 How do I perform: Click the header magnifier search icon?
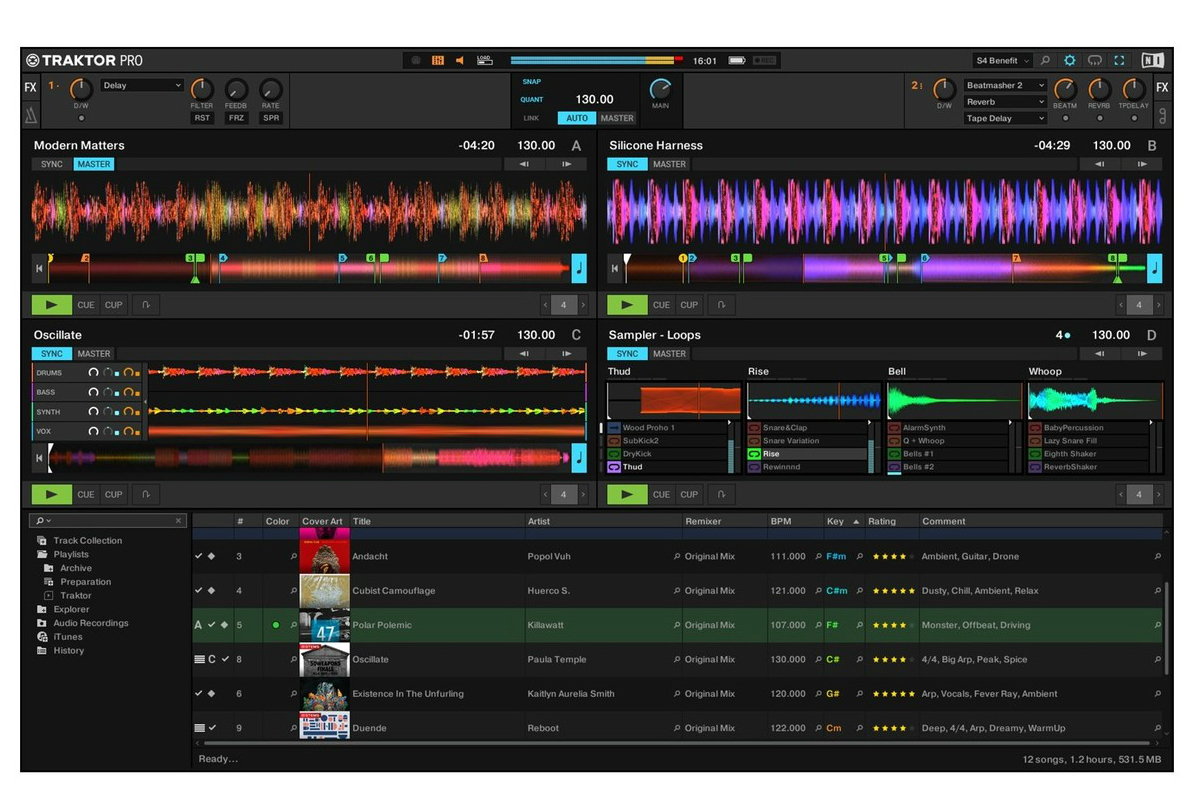[x=1046, y=61]
